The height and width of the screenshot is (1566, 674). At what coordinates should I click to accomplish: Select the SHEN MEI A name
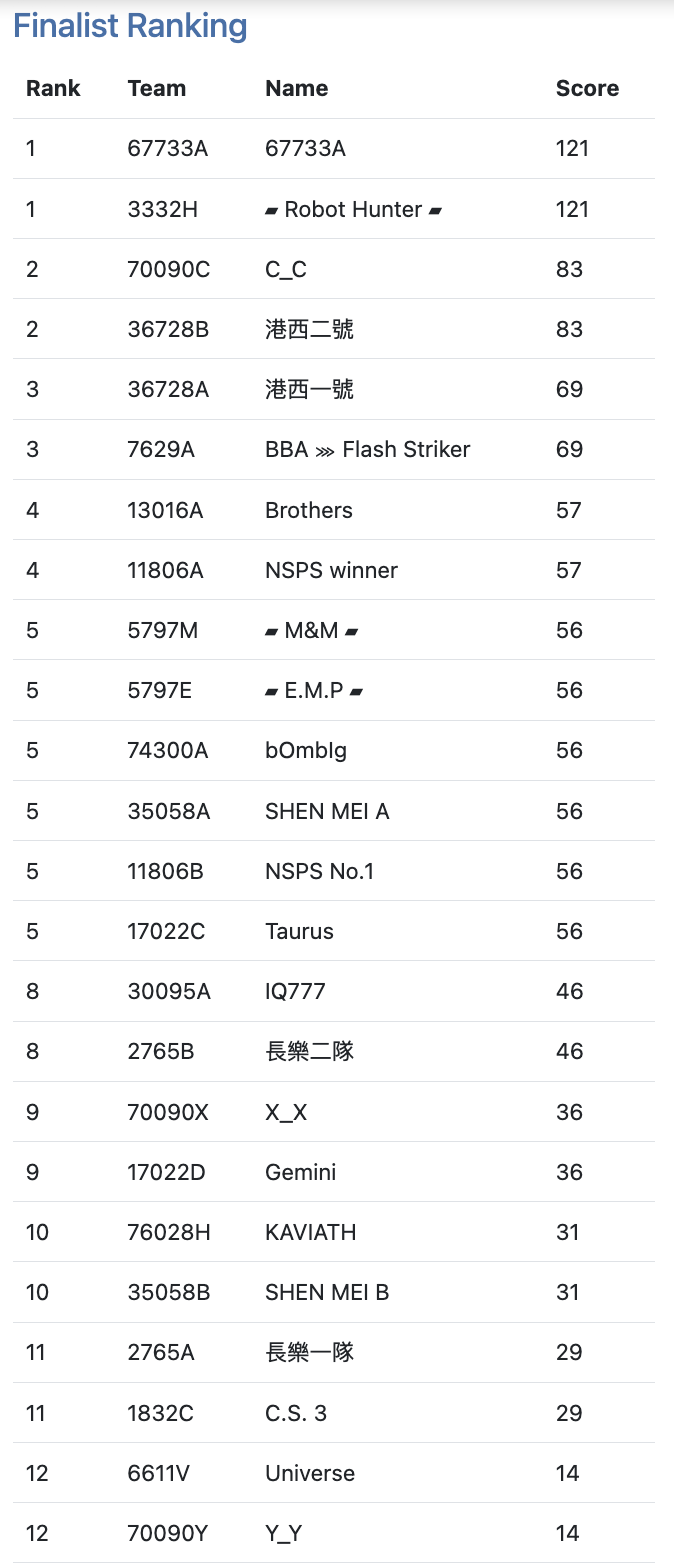327,811
